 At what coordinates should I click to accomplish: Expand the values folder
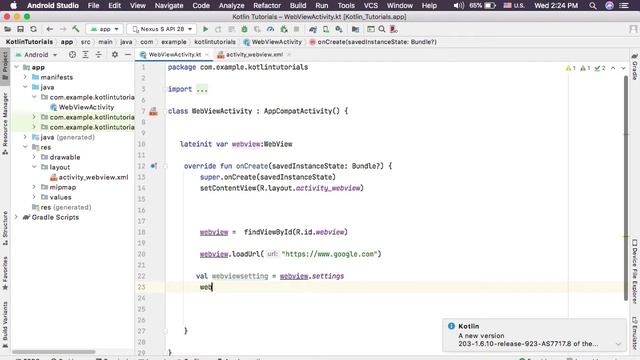pos(34,197)
